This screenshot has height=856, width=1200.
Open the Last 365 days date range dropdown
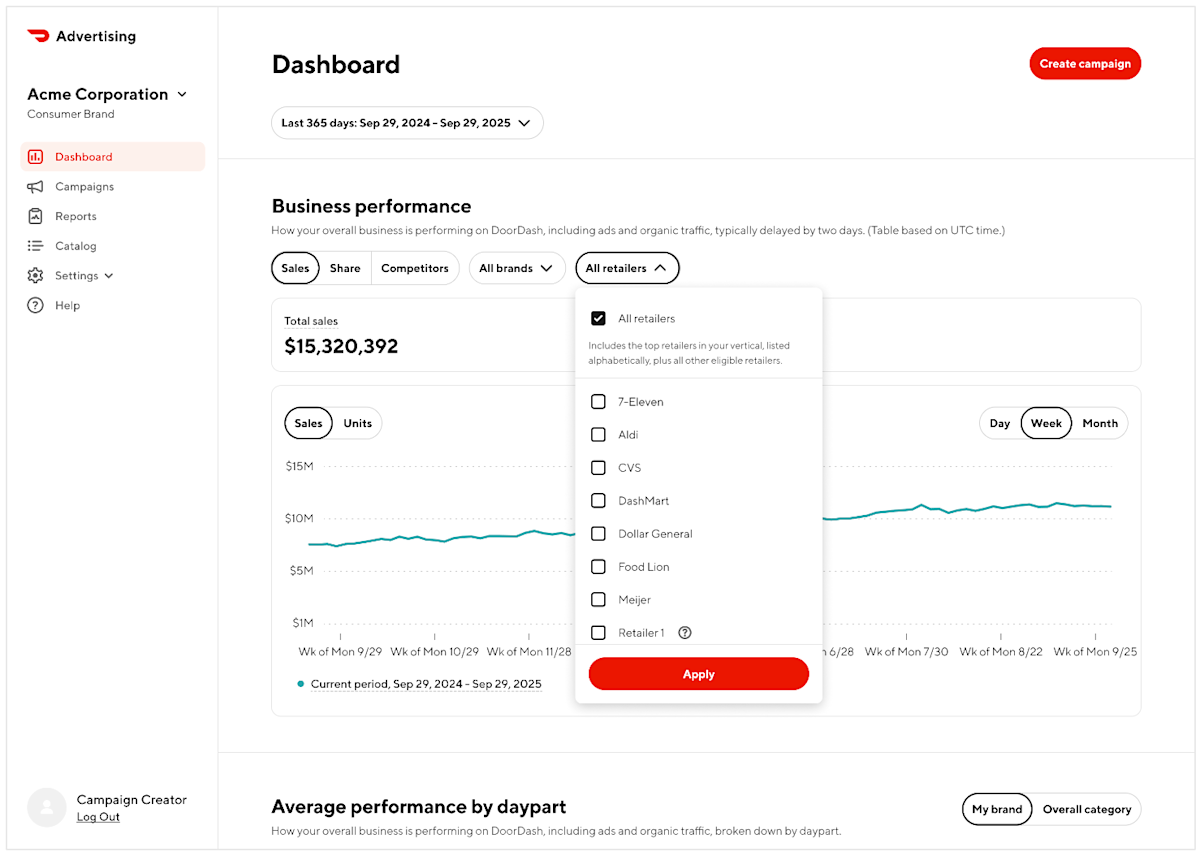pos(407,123)
